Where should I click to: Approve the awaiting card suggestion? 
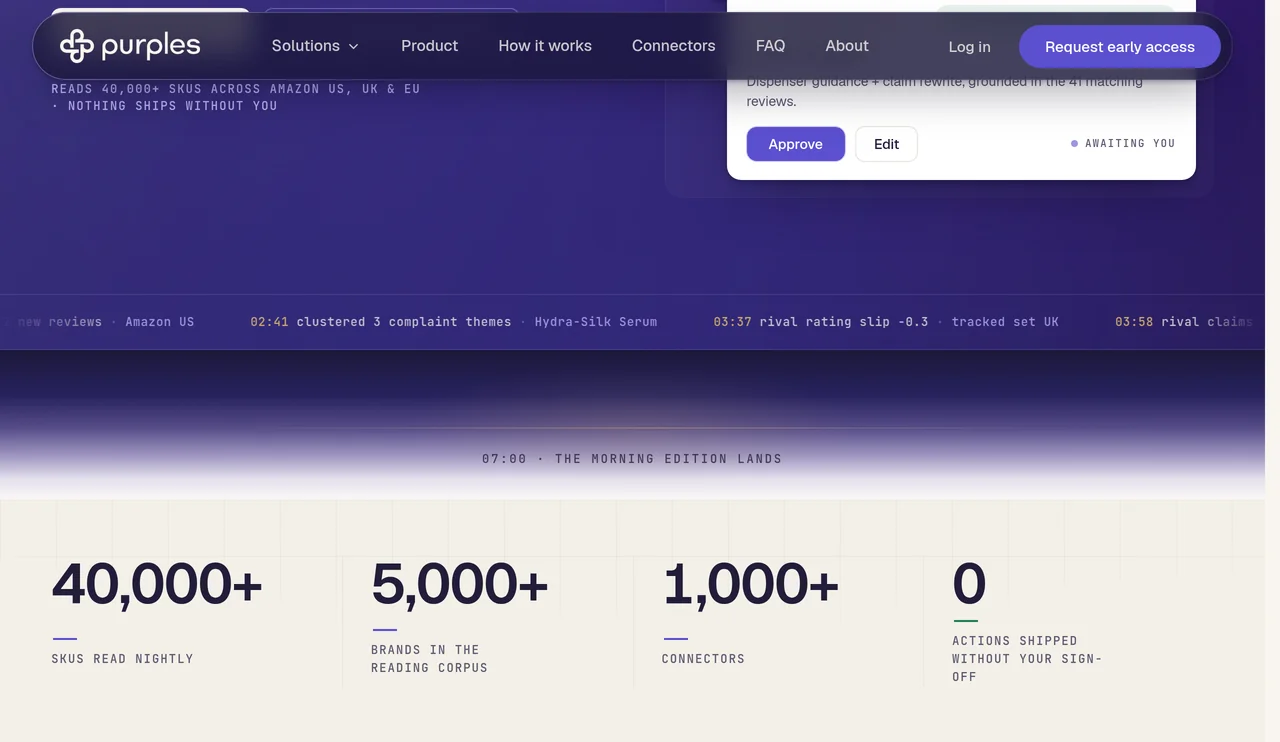796,144
